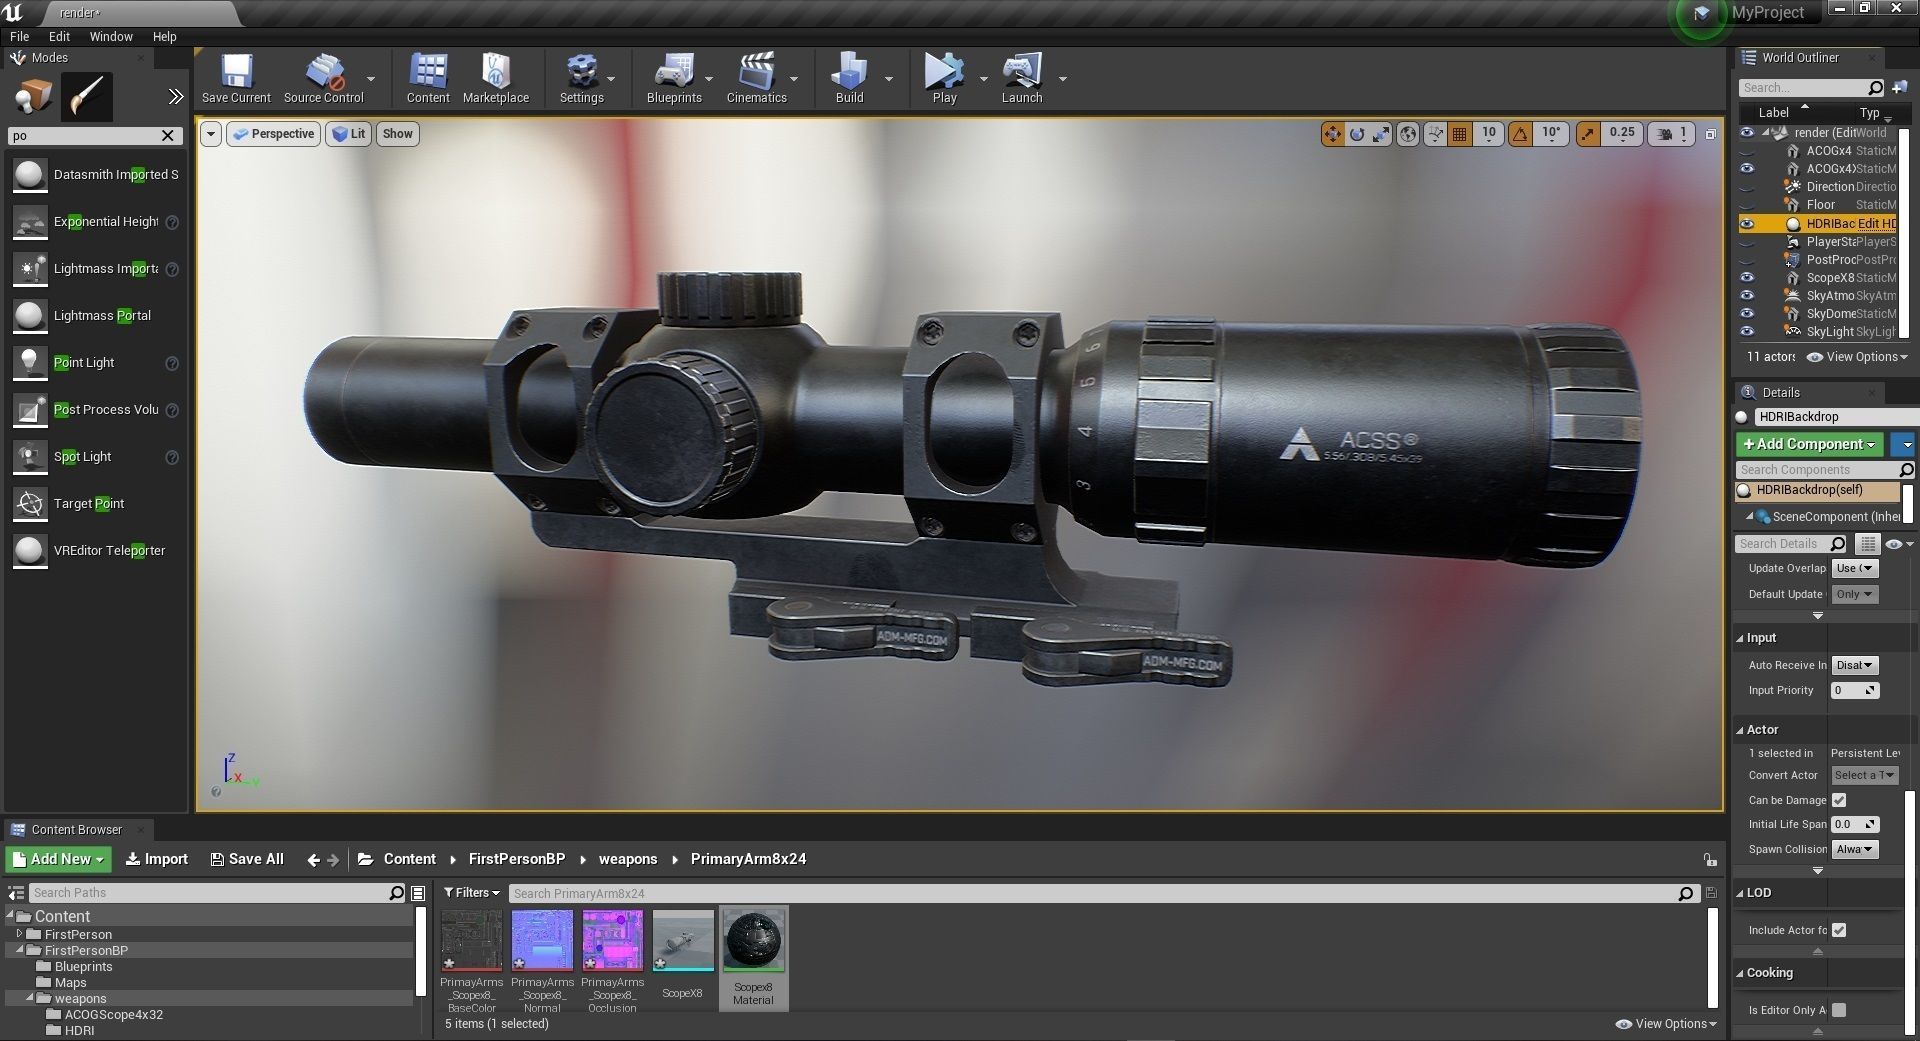
Task: Clear the 'po' search with X
Action: [168, 135]
